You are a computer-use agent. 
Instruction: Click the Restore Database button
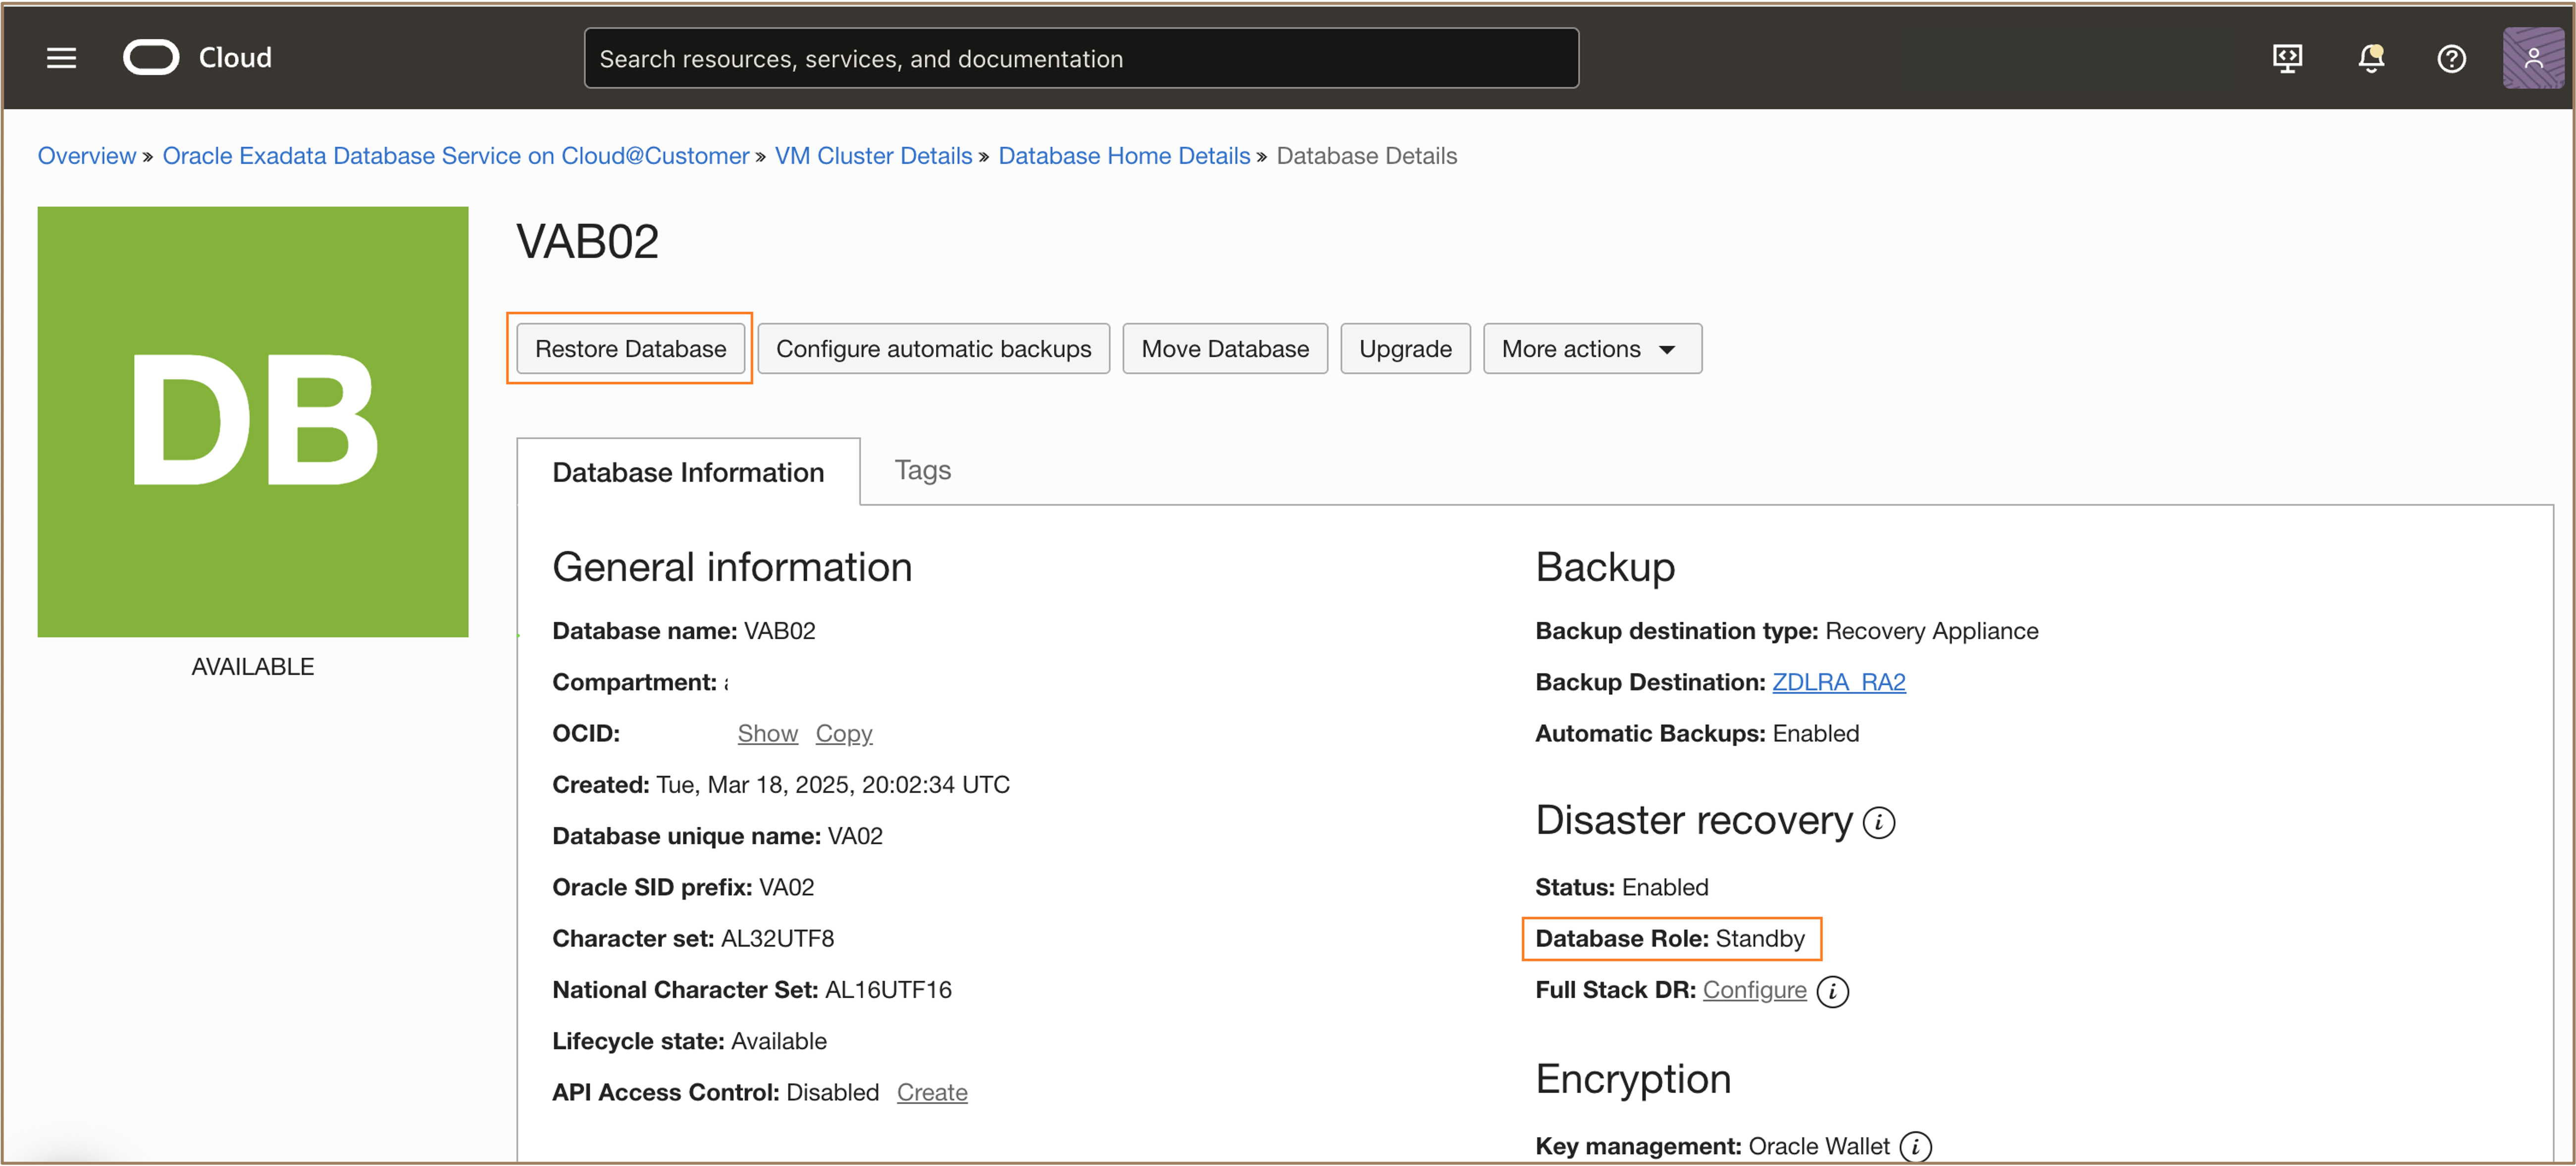pos(630,348)
